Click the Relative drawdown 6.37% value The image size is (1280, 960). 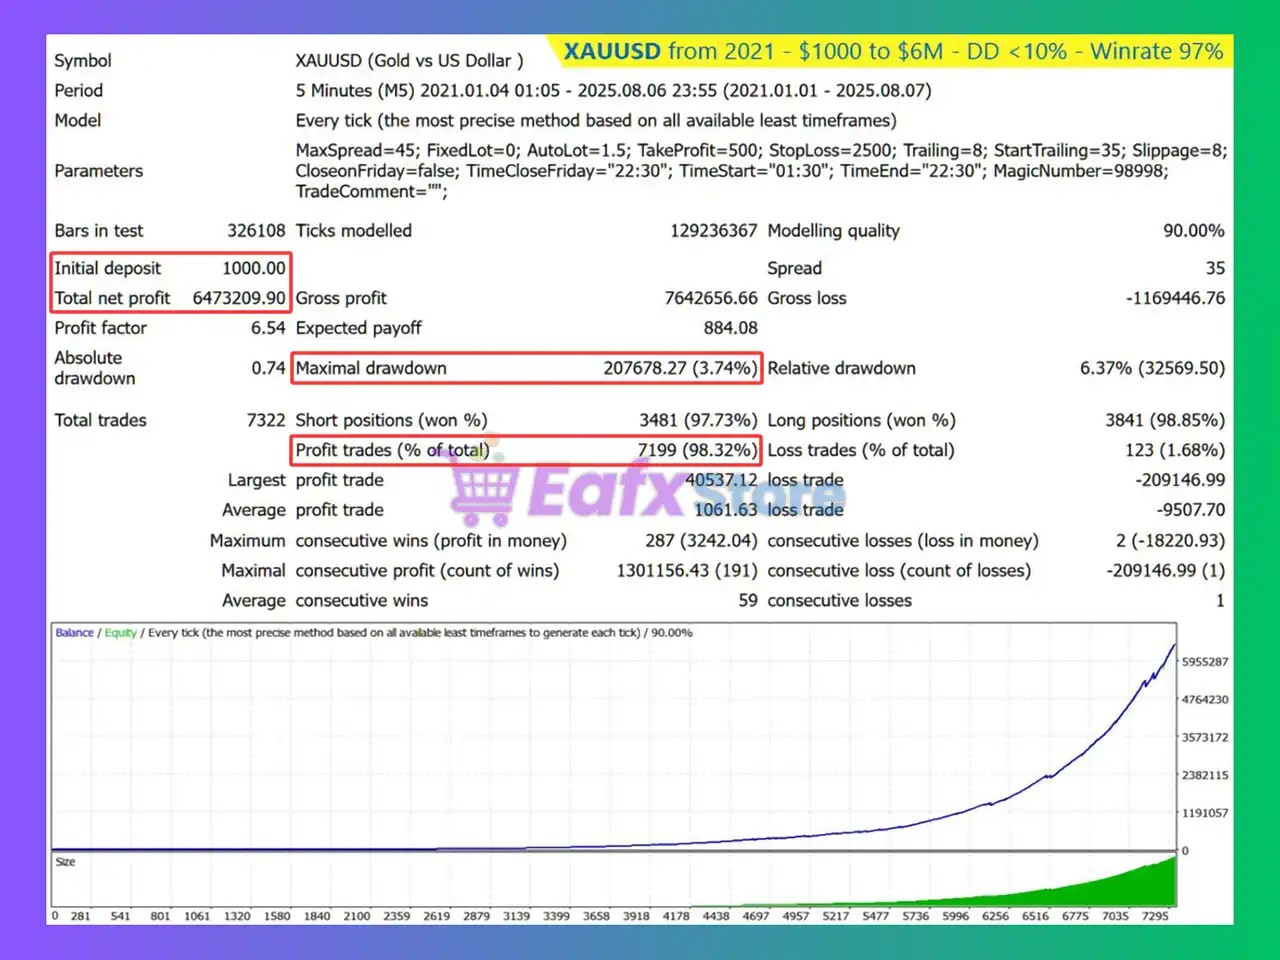tap(1151, 368)
